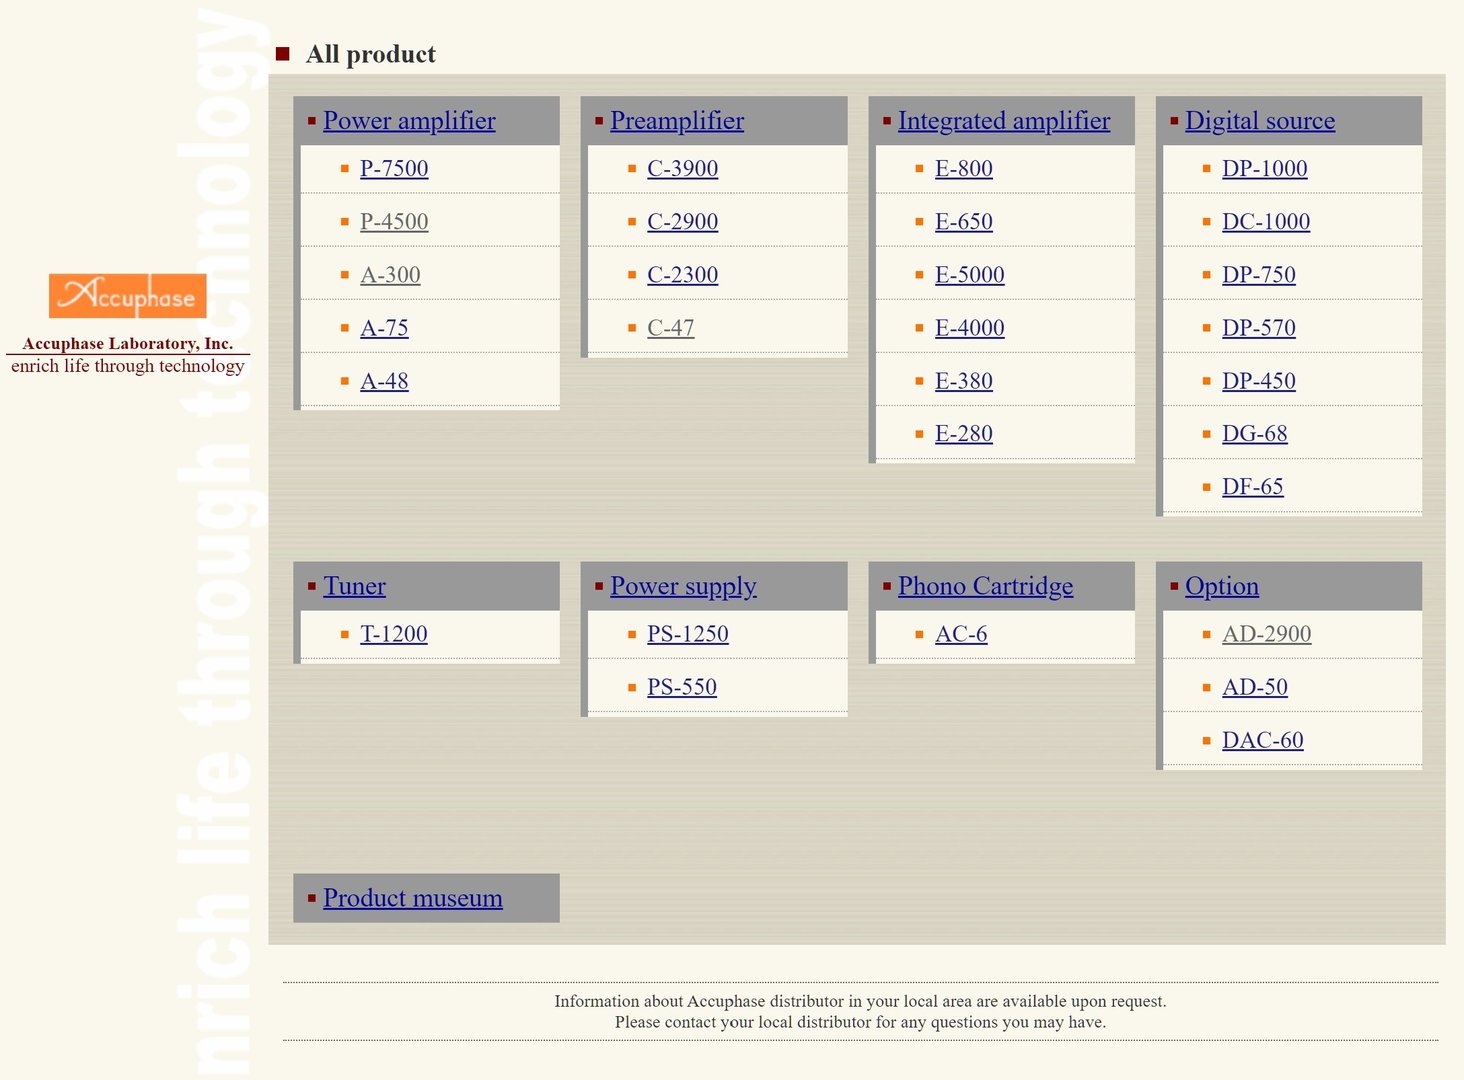View the A-48 power amplifier
Image resolution: width=1464 pixels, height=1080 pixels.
pyautogui.click(x=384, y=381)
